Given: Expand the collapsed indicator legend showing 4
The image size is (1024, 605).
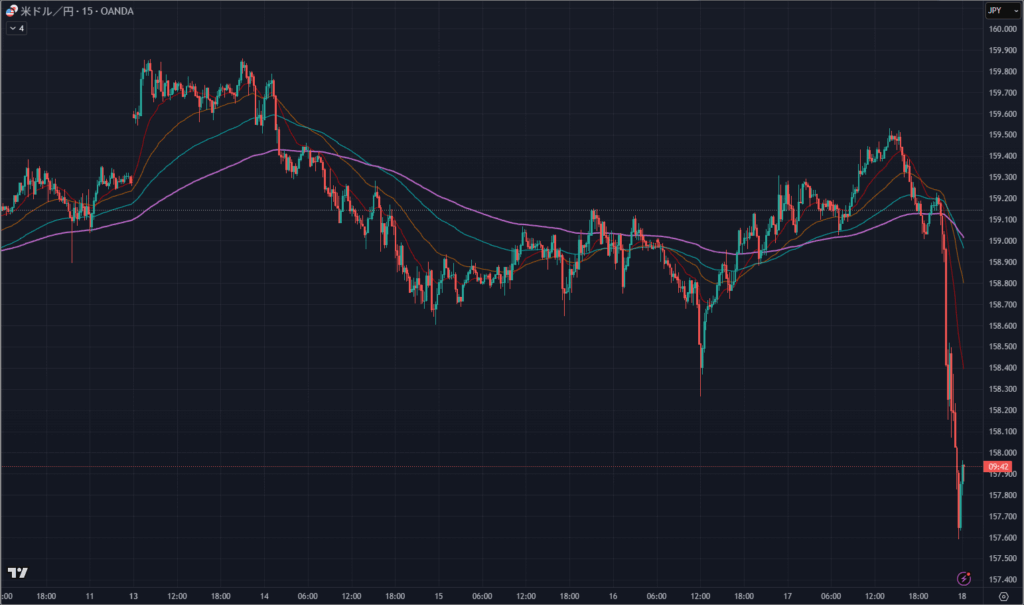Looking at the screenshot, I should [x=16, y=28].
